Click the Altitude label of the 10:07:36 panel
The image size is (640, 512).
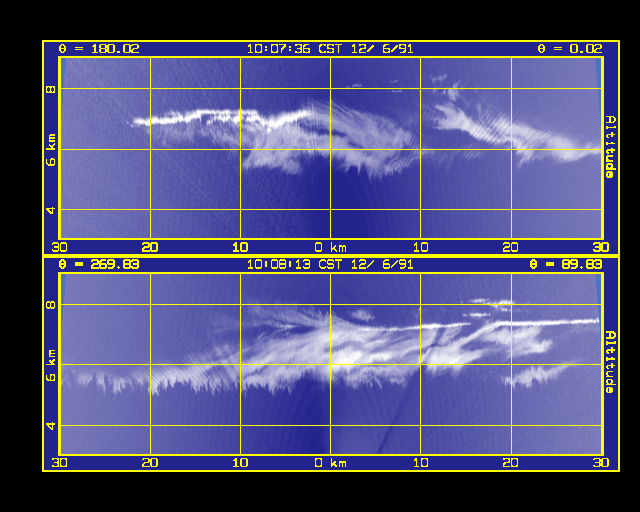point(610,147)
